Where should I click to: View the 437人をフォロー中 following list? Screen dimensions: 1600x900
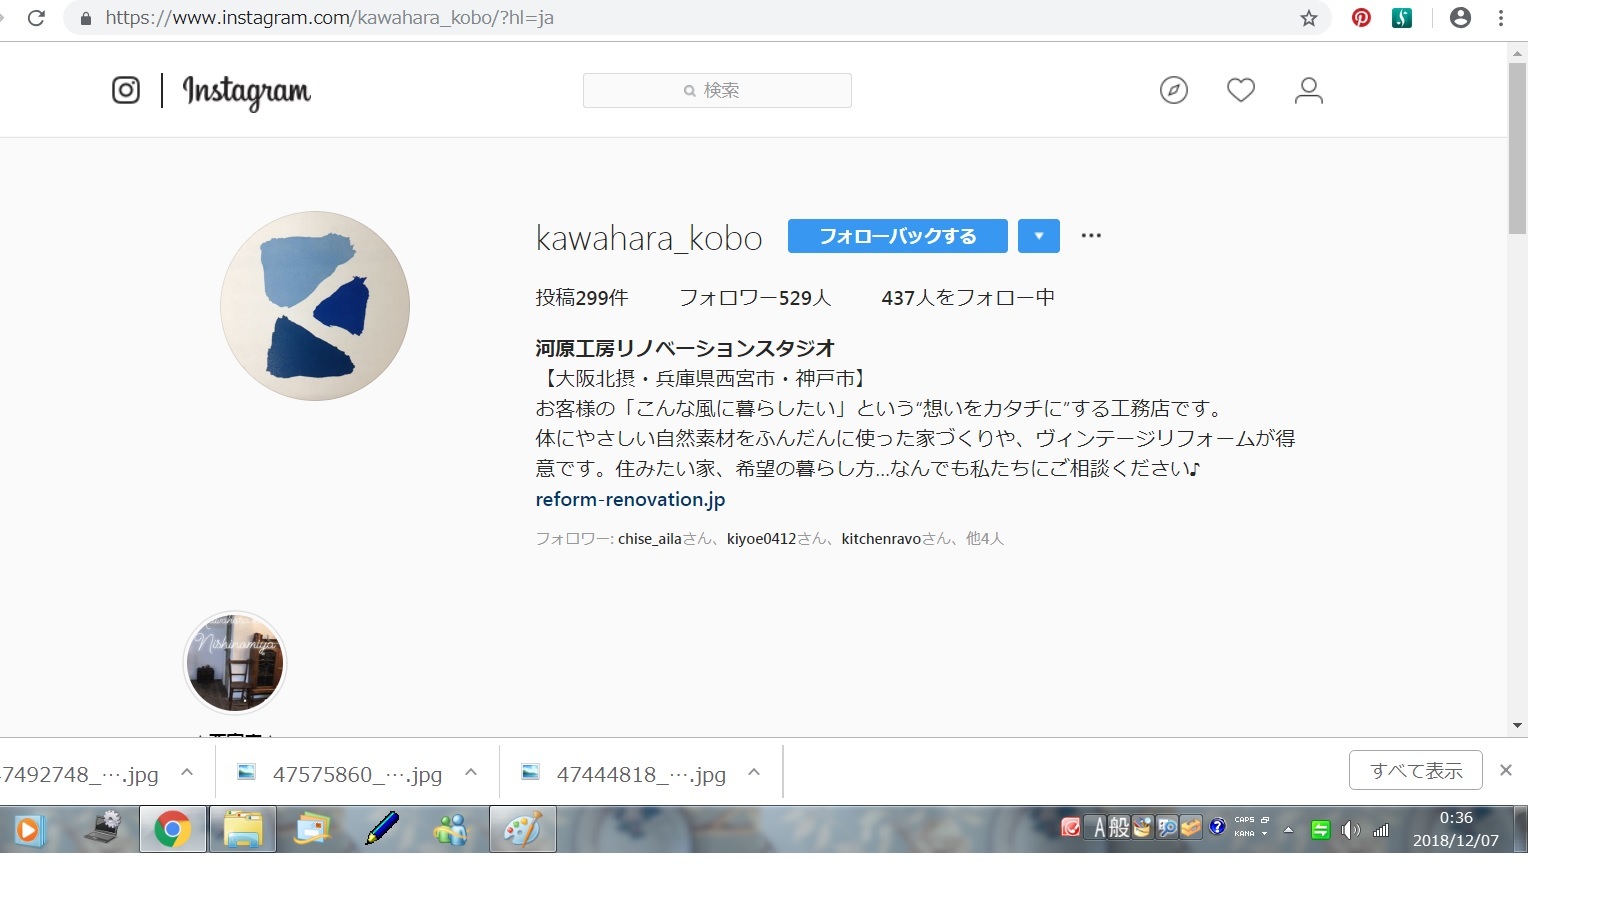pyautogui.click(x=968, y=298)
